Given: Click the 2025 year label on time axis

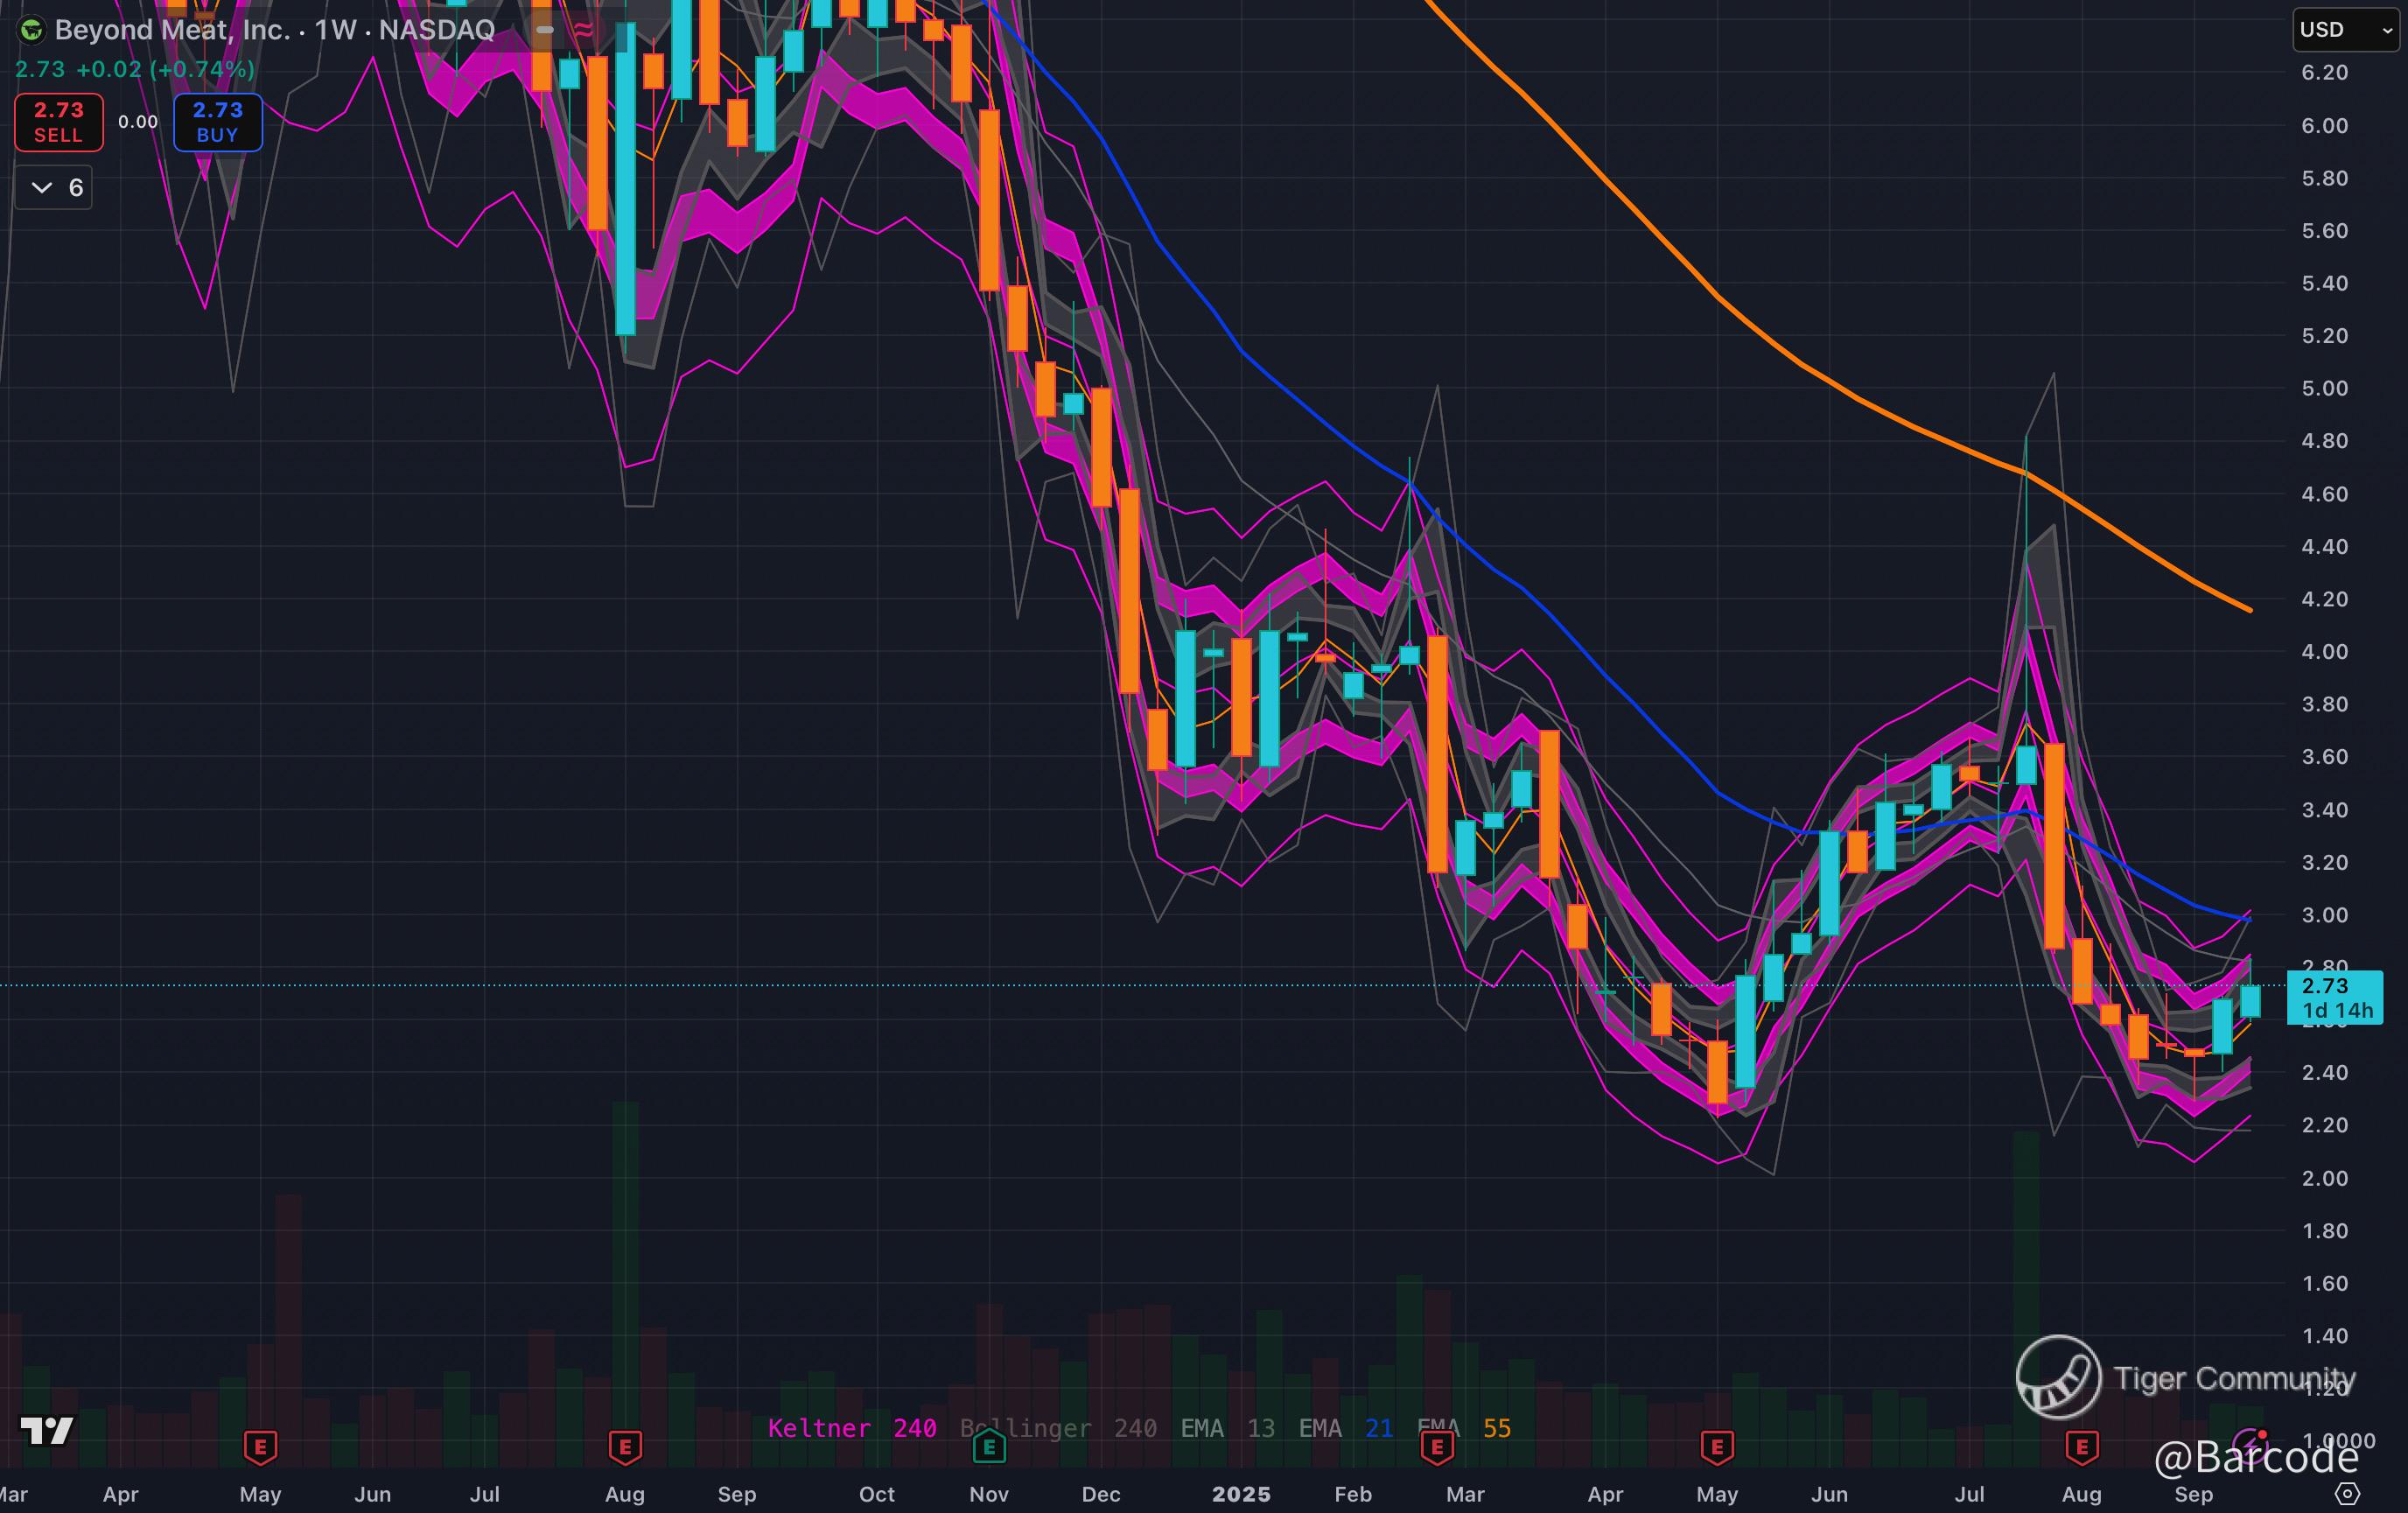Looking at the screenshot, I should point(1241,1494).
